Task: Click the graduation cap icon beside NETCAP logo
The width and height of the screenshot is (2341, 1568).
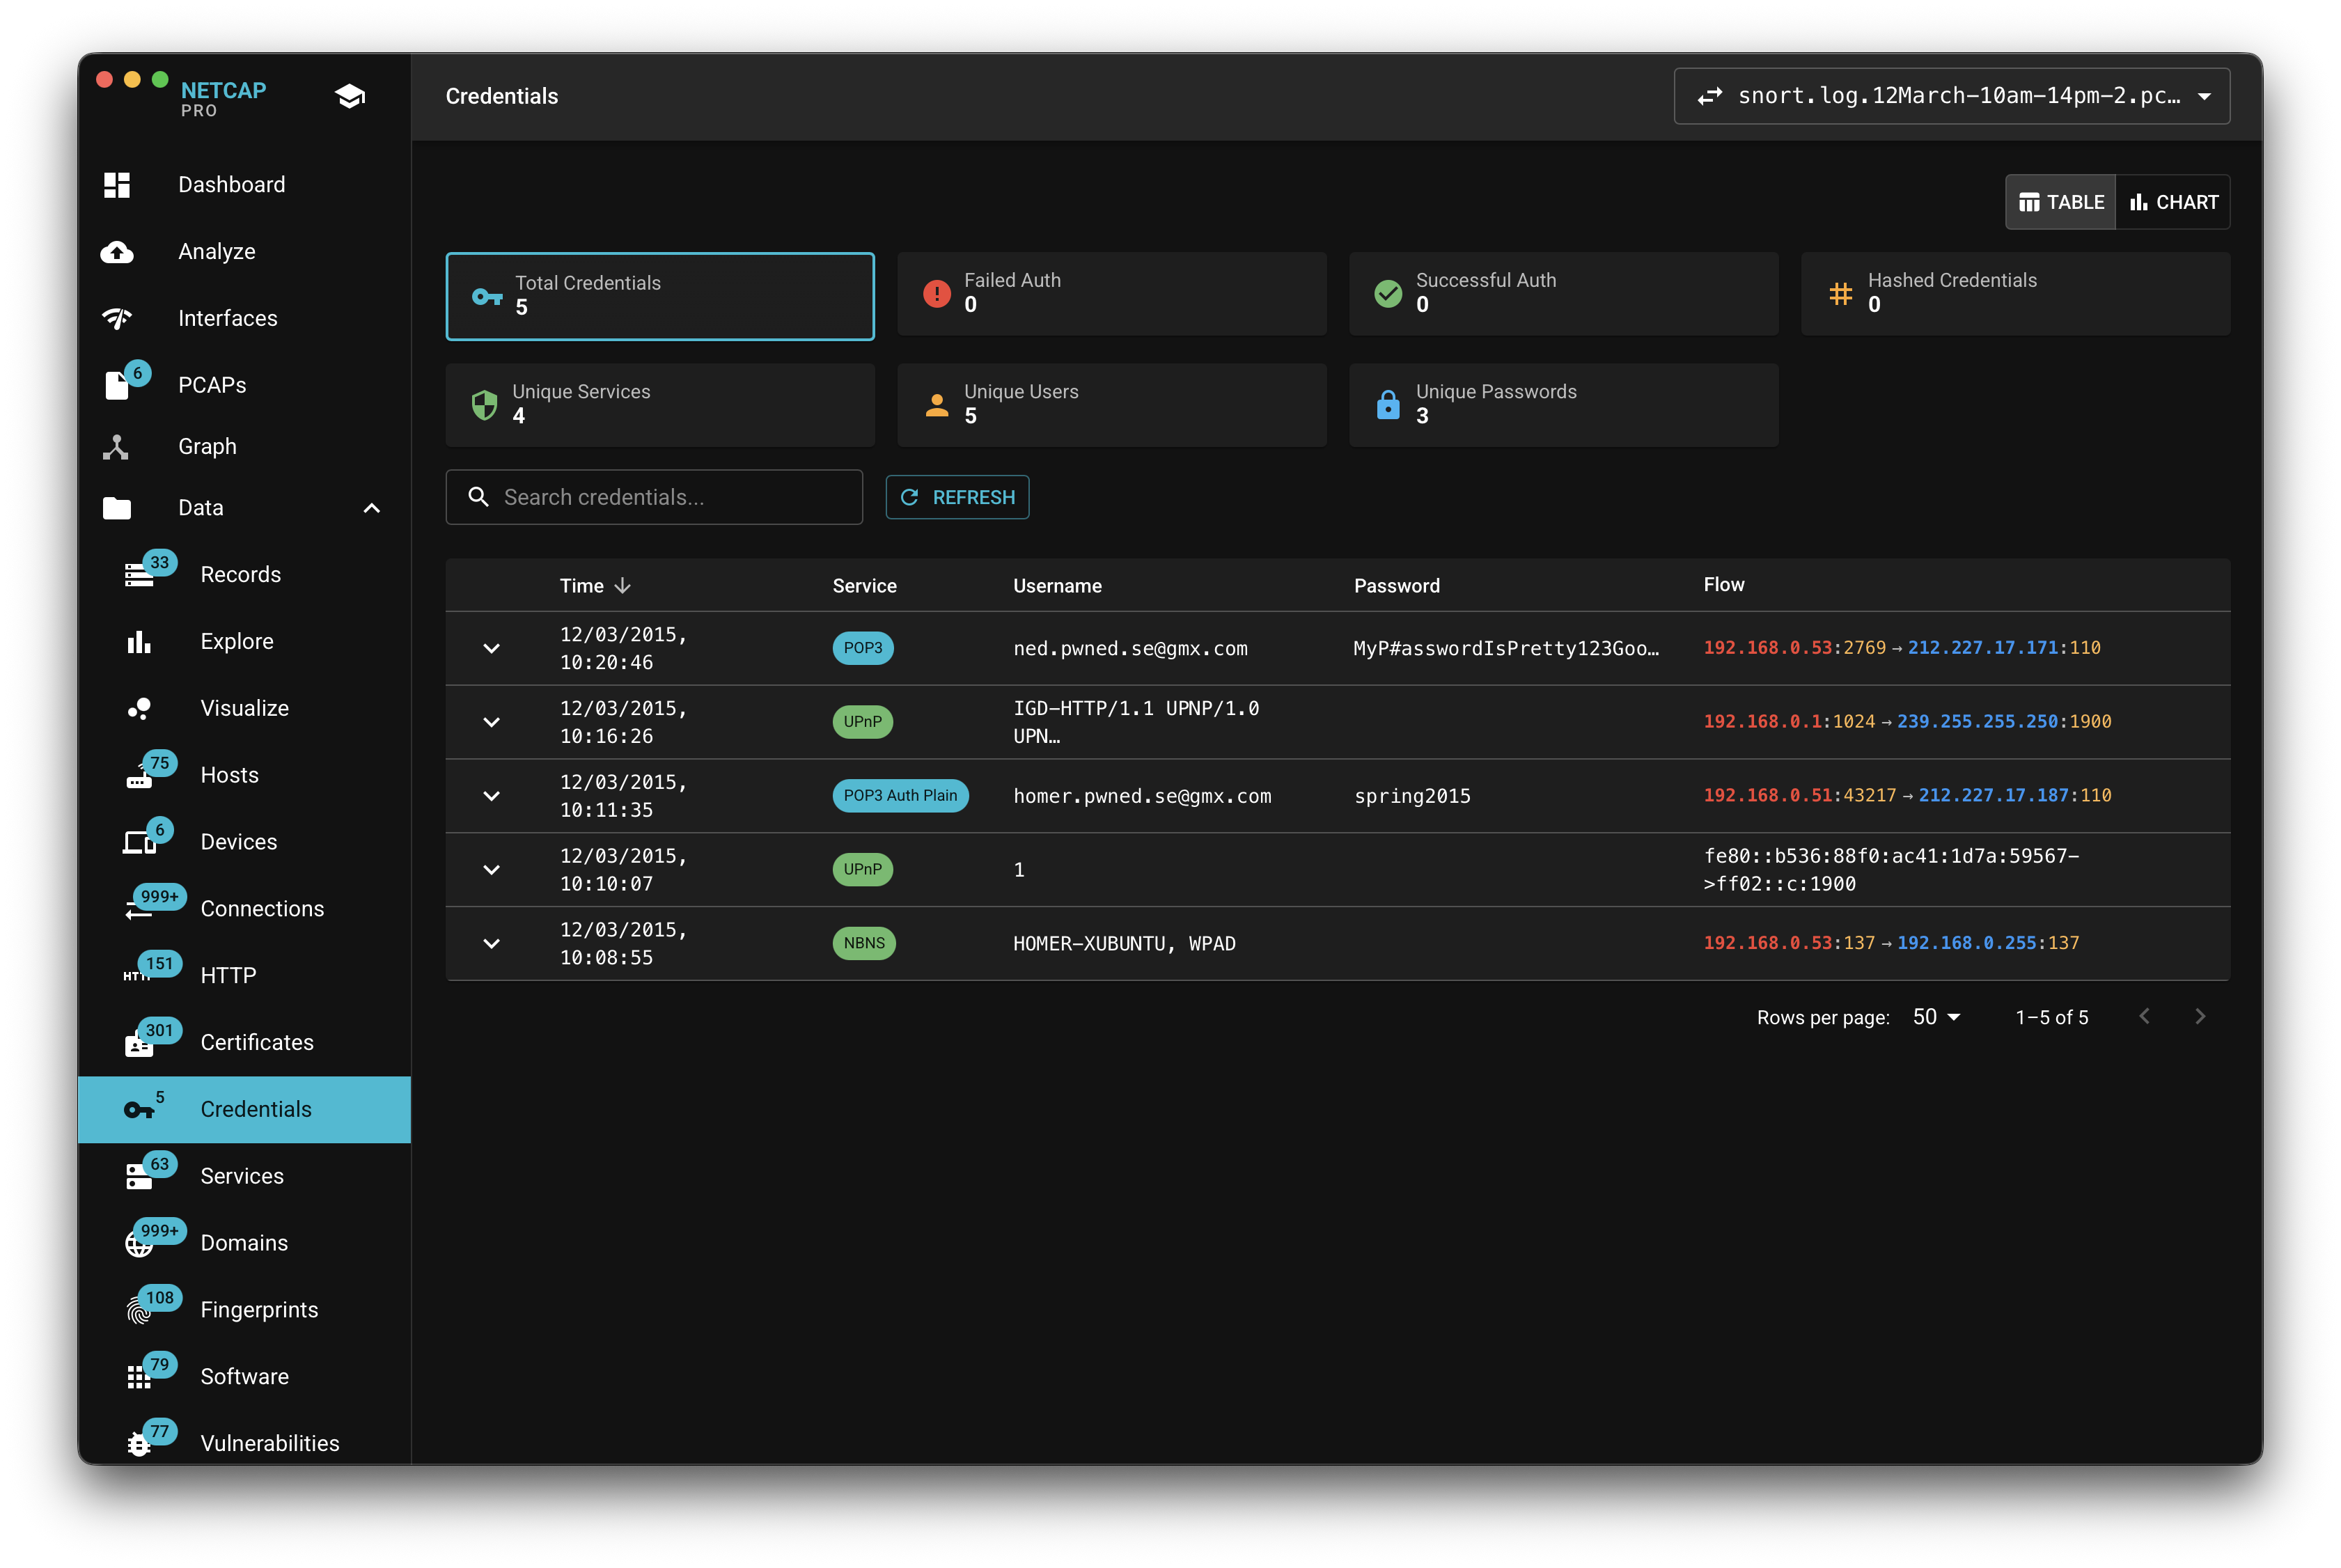Action: click(x=350, y=96)
